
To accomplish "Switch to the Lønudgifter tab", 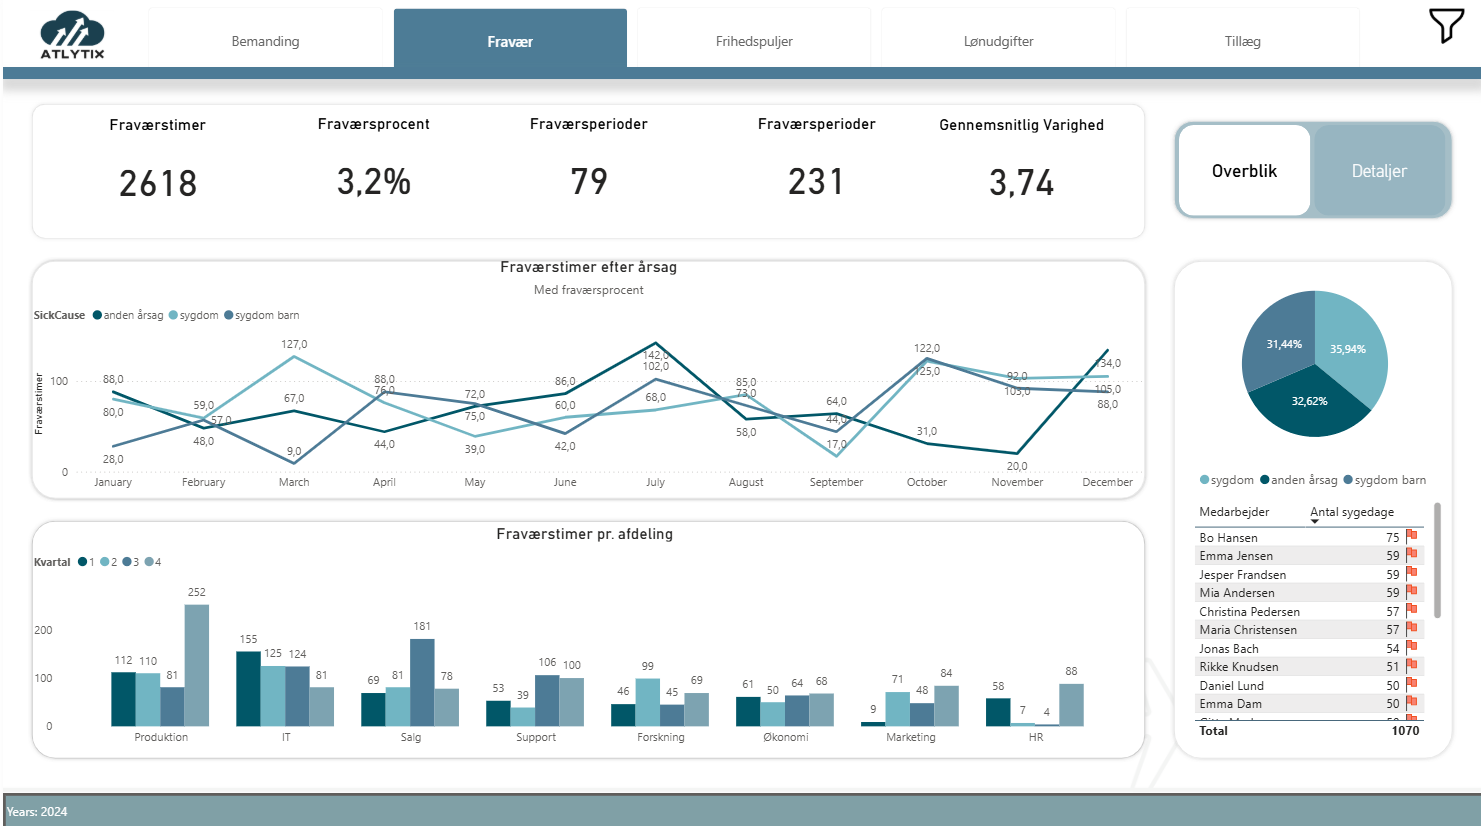I will coord(998,41).
